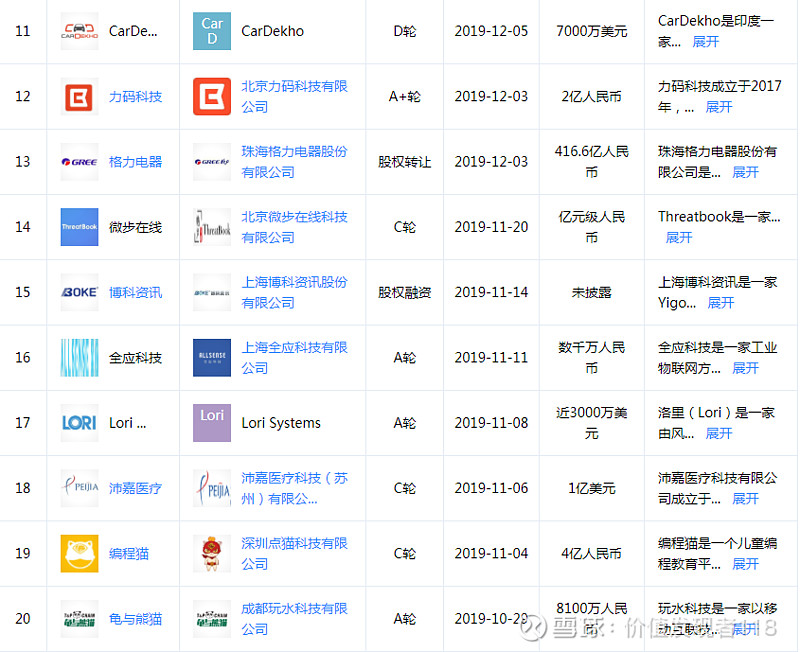Expand the 编程猫 description
Image resolution: width=800 pixels, height=652 pixels.
(745, 564)
